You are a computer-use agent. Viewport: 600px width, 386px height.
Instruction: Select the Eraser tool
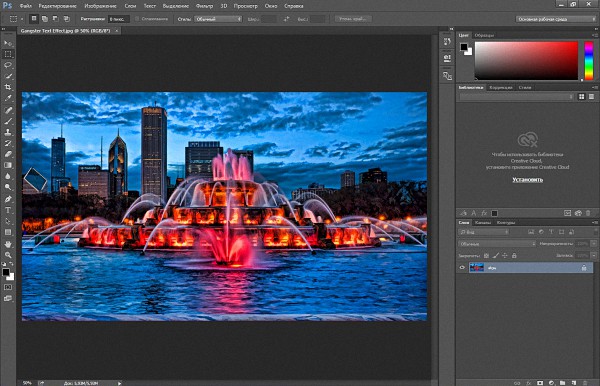tap(8, 155)
